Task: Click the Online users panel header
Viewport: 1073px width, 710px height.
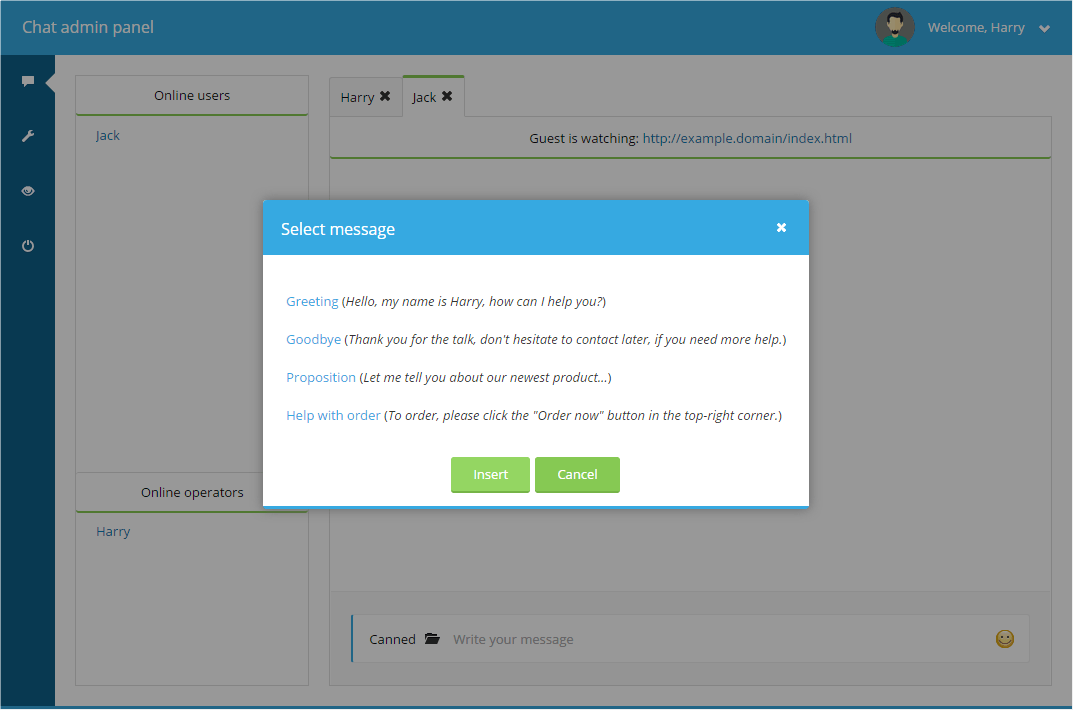Action: coord(192,96)
